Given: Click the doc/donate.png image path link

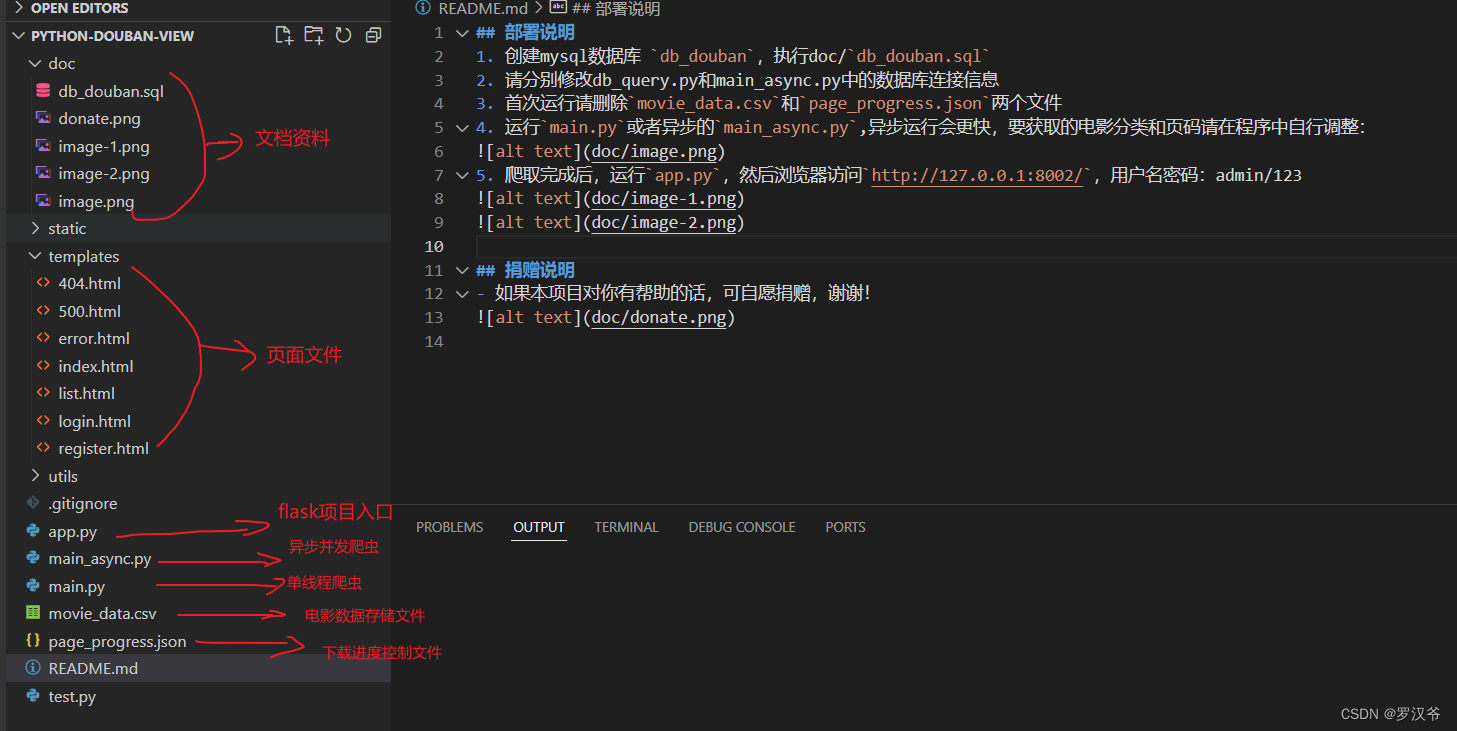Looking at the screenshot, I should (658, 318).
